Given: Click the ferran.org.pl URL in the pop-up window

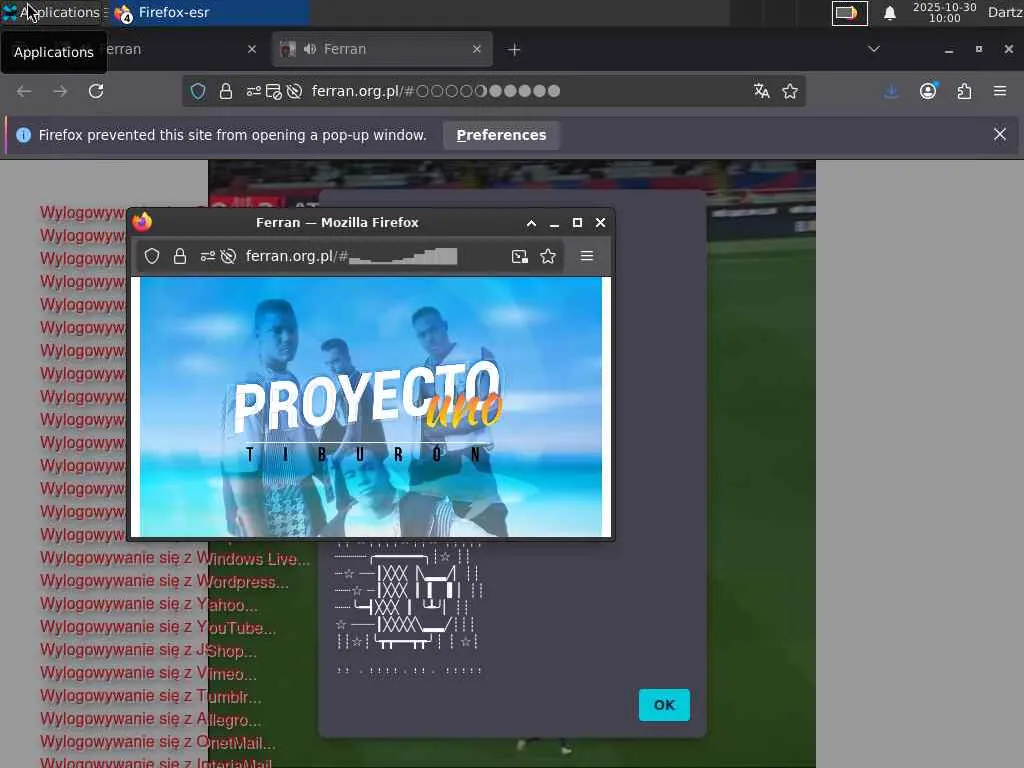Looking at the screenshot, I should pyautogui.click(x=351, y=256).
